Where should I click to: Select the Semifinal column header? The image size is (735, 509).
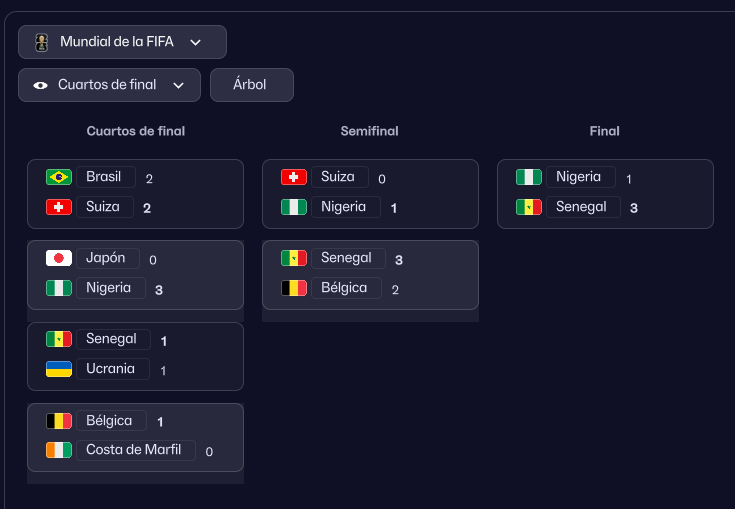tap(369, 131)
